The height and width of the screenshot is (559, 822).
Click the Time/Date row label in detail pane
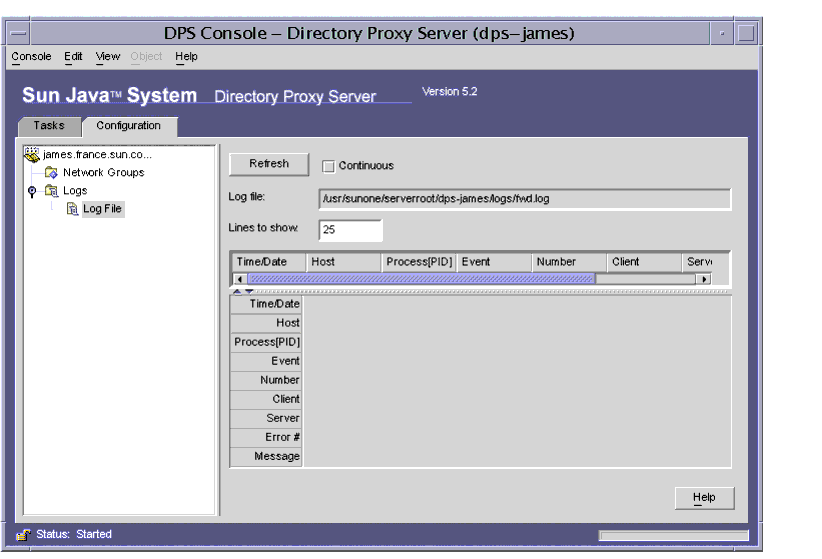266,304
